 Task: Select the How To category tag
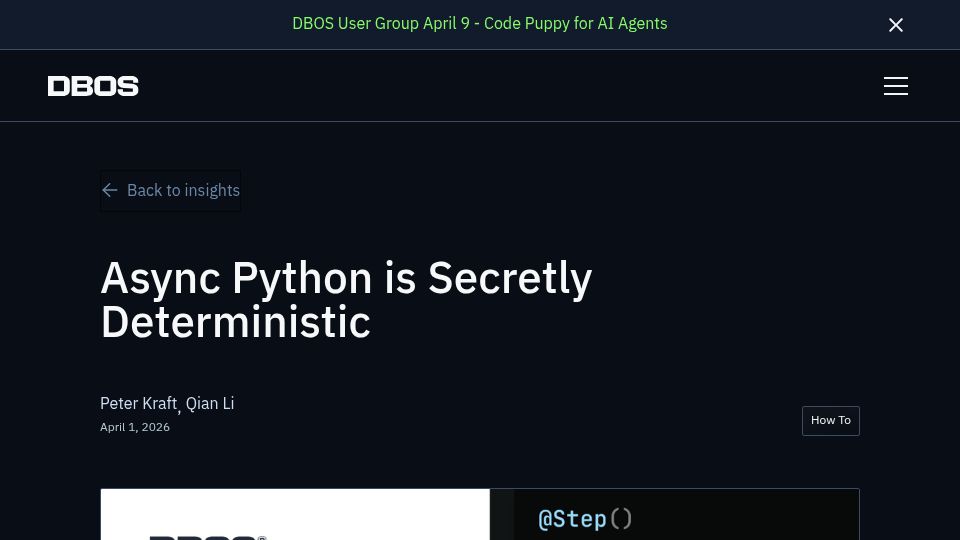[x=830, y=421]
